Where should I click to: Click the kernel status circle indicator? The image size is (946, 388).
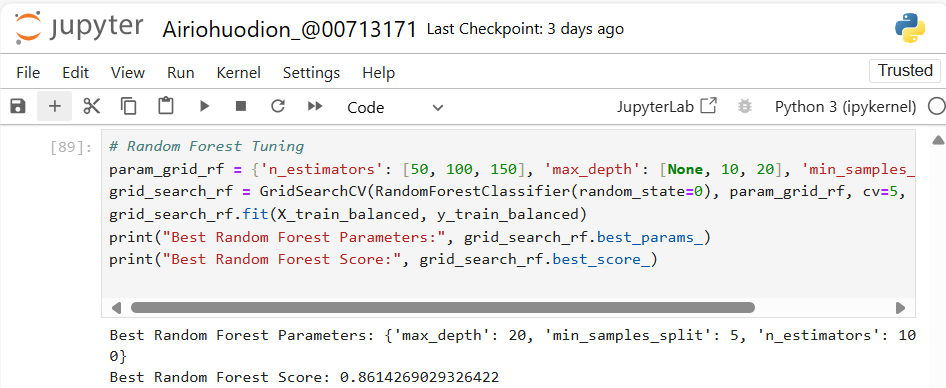[936, 107]
